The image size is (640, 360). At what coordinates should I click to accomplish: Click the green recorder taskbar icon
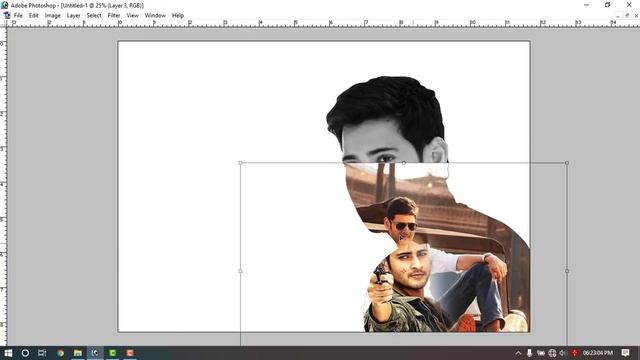[113, 353]
